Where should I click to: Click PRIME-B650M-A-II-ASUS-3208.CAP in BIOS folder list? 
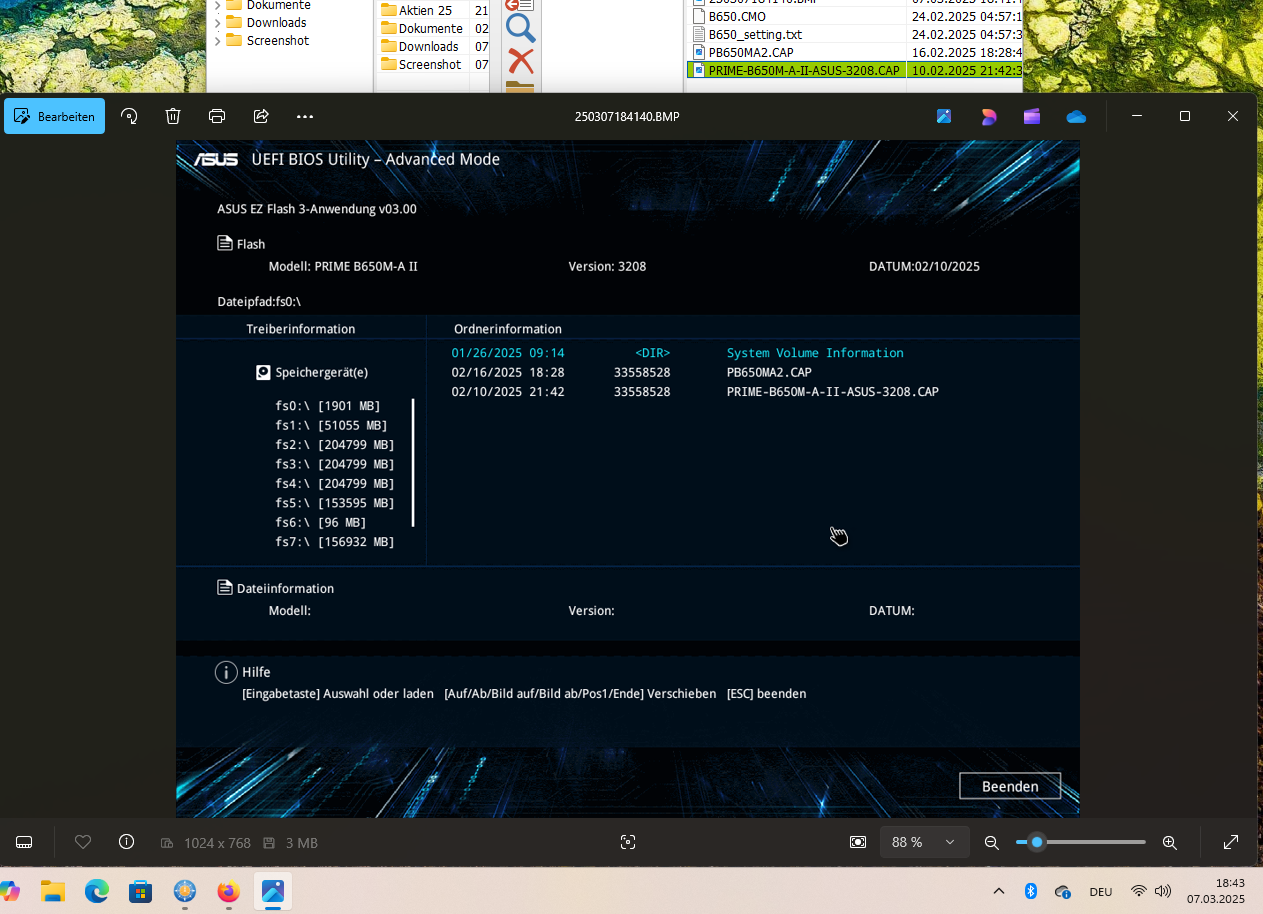click(x=833, y=392)
